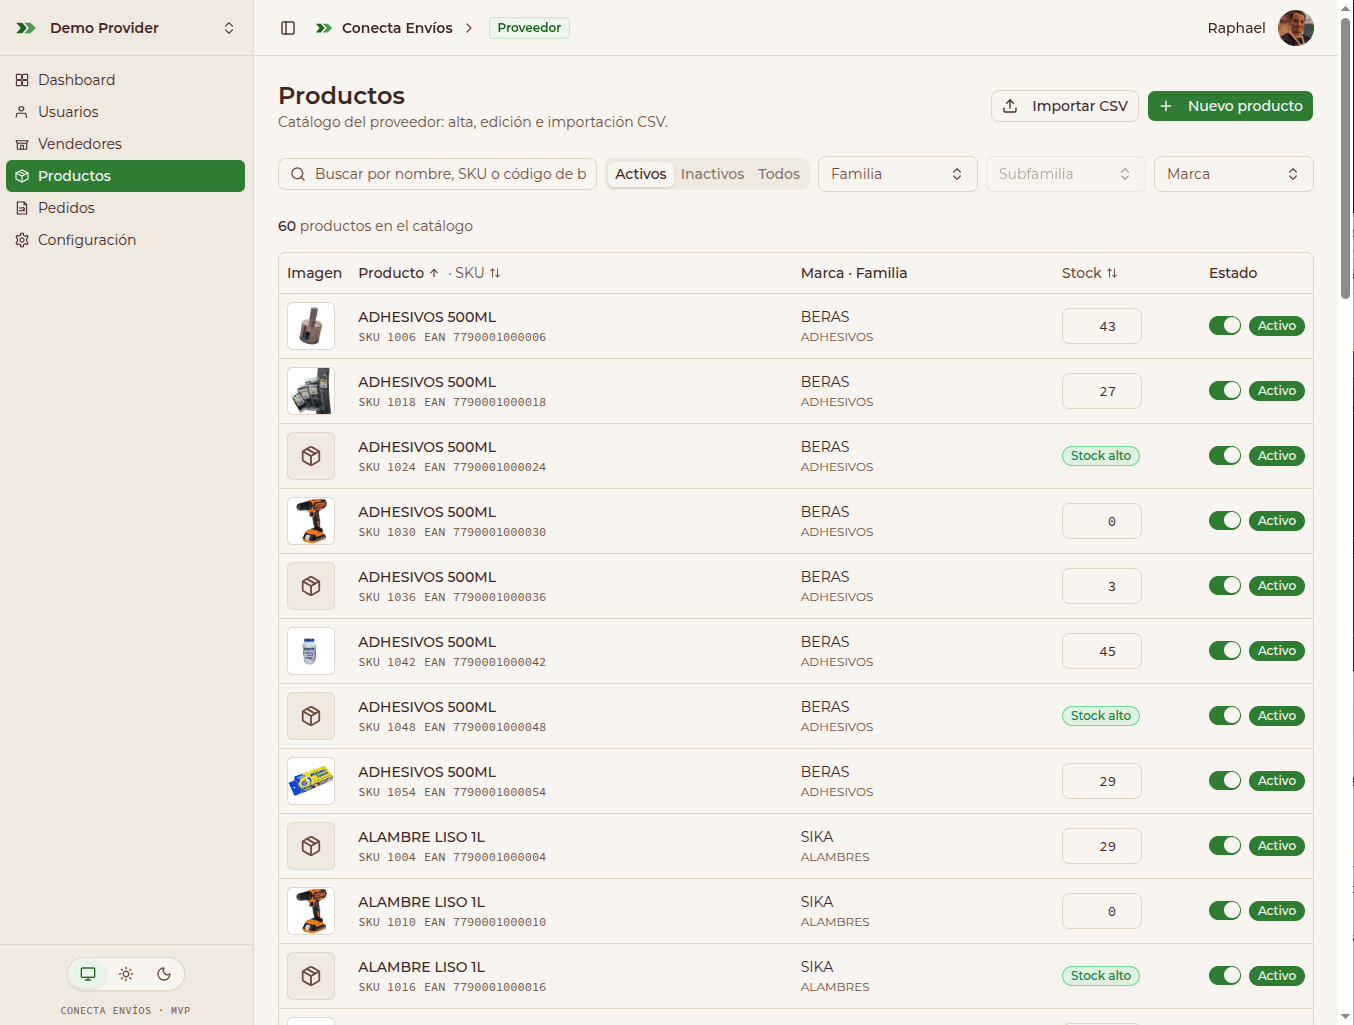This screenshot has height=1025, width=1354.
Task: Click the Stock column header
Action: [x=1090, y=273]
